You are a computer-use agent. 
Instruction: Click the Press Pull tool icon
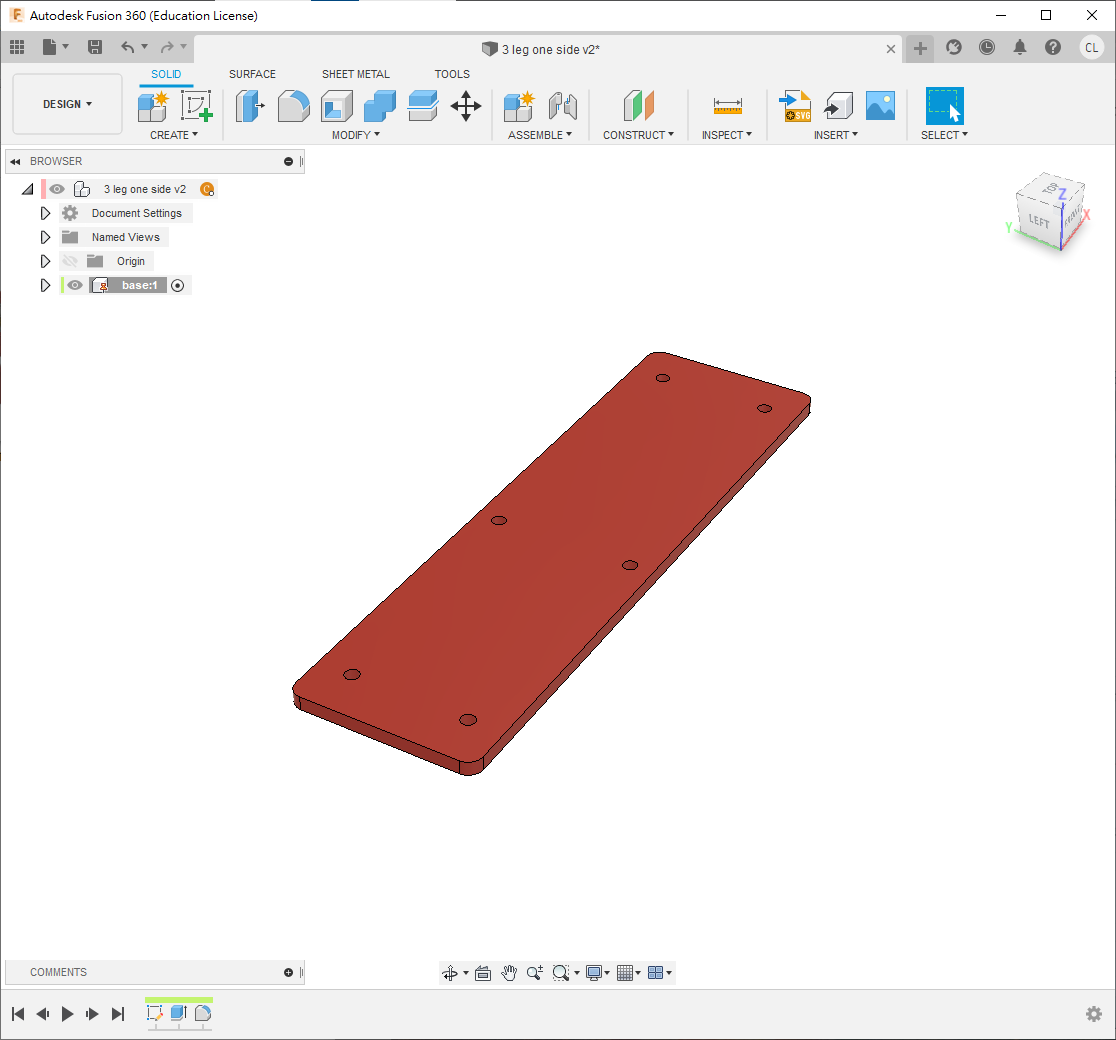[249, 105]
